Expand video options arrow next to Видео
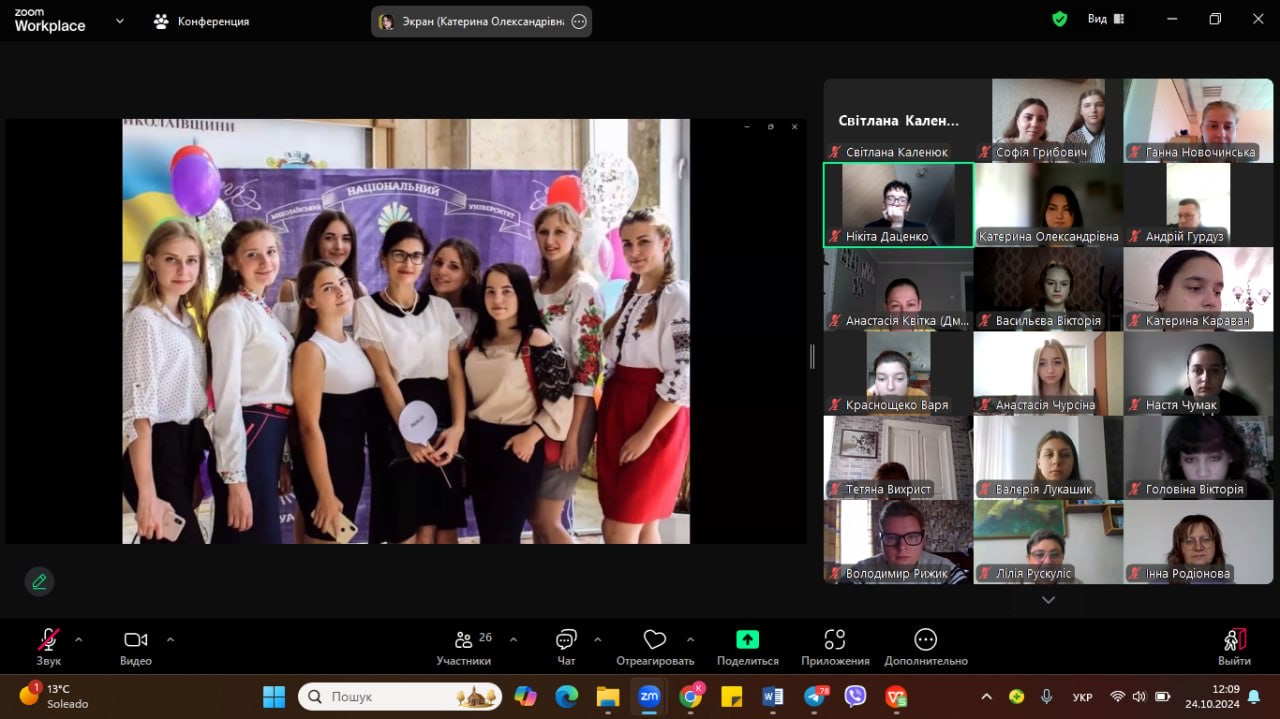The height and width of the screenshot is (719, 1280). [170, 639]
